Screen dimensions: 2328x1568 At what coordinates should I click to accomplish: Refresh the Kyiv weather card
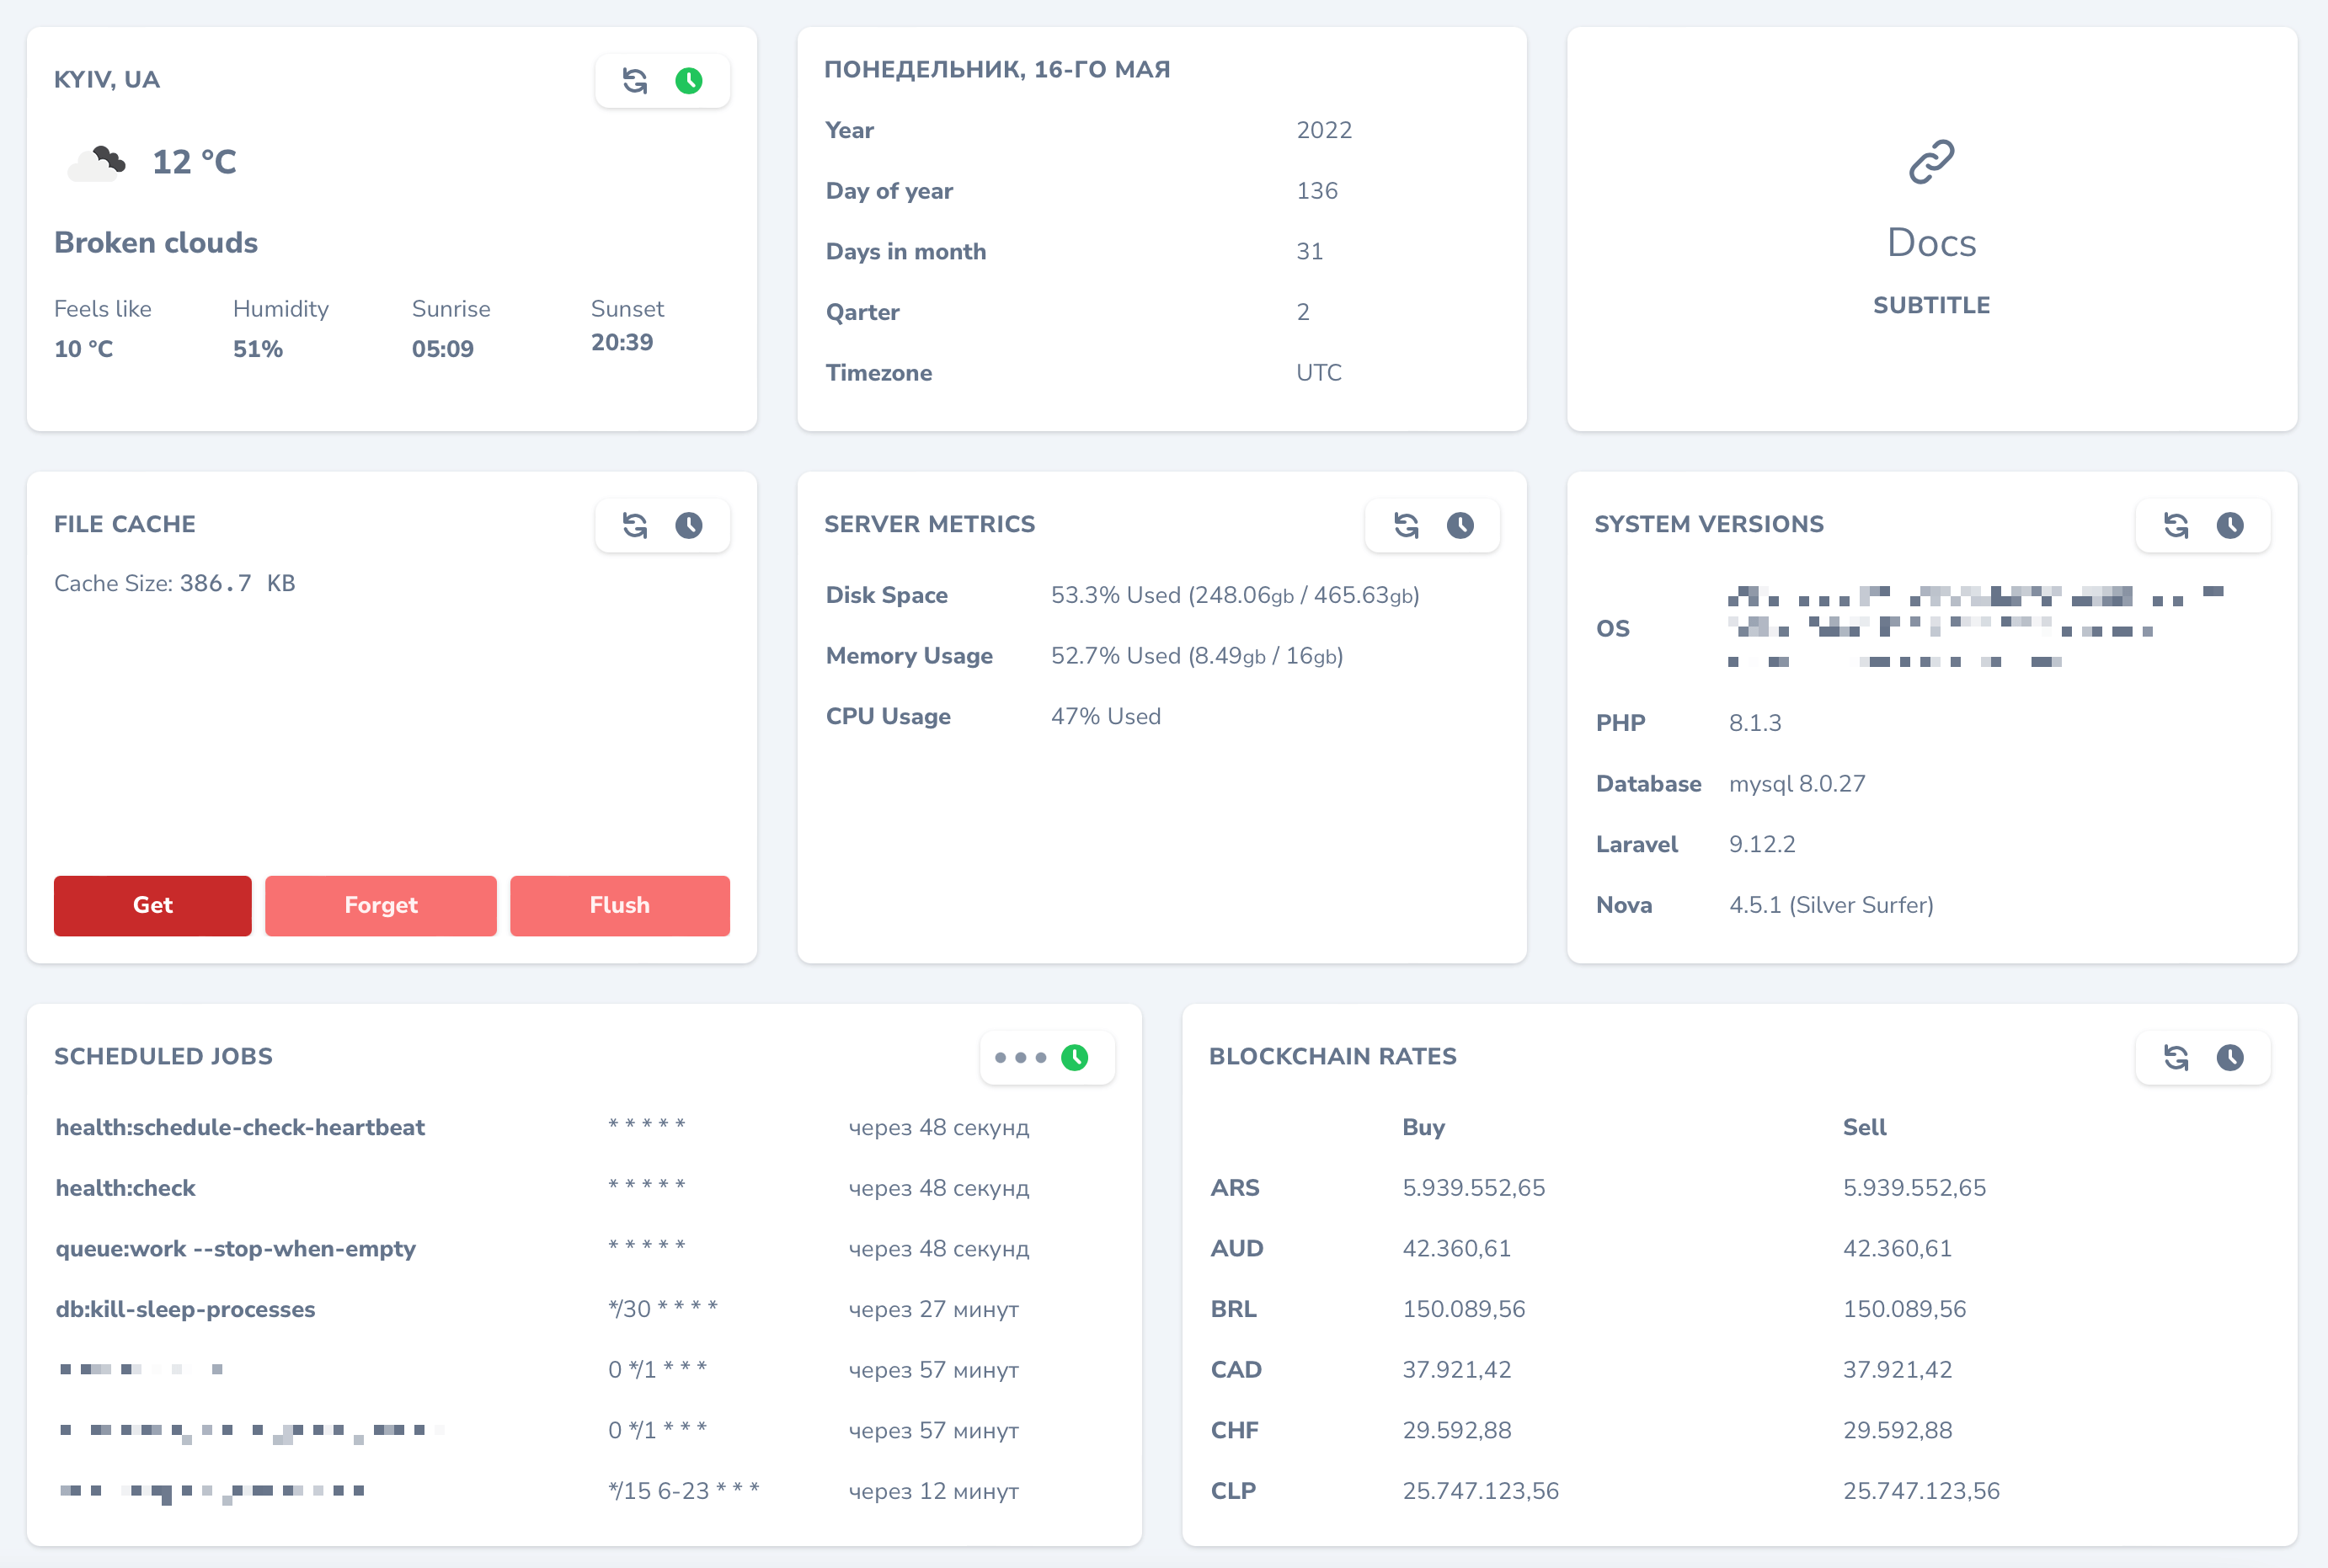pyautogui.click(x=635, y=80)
